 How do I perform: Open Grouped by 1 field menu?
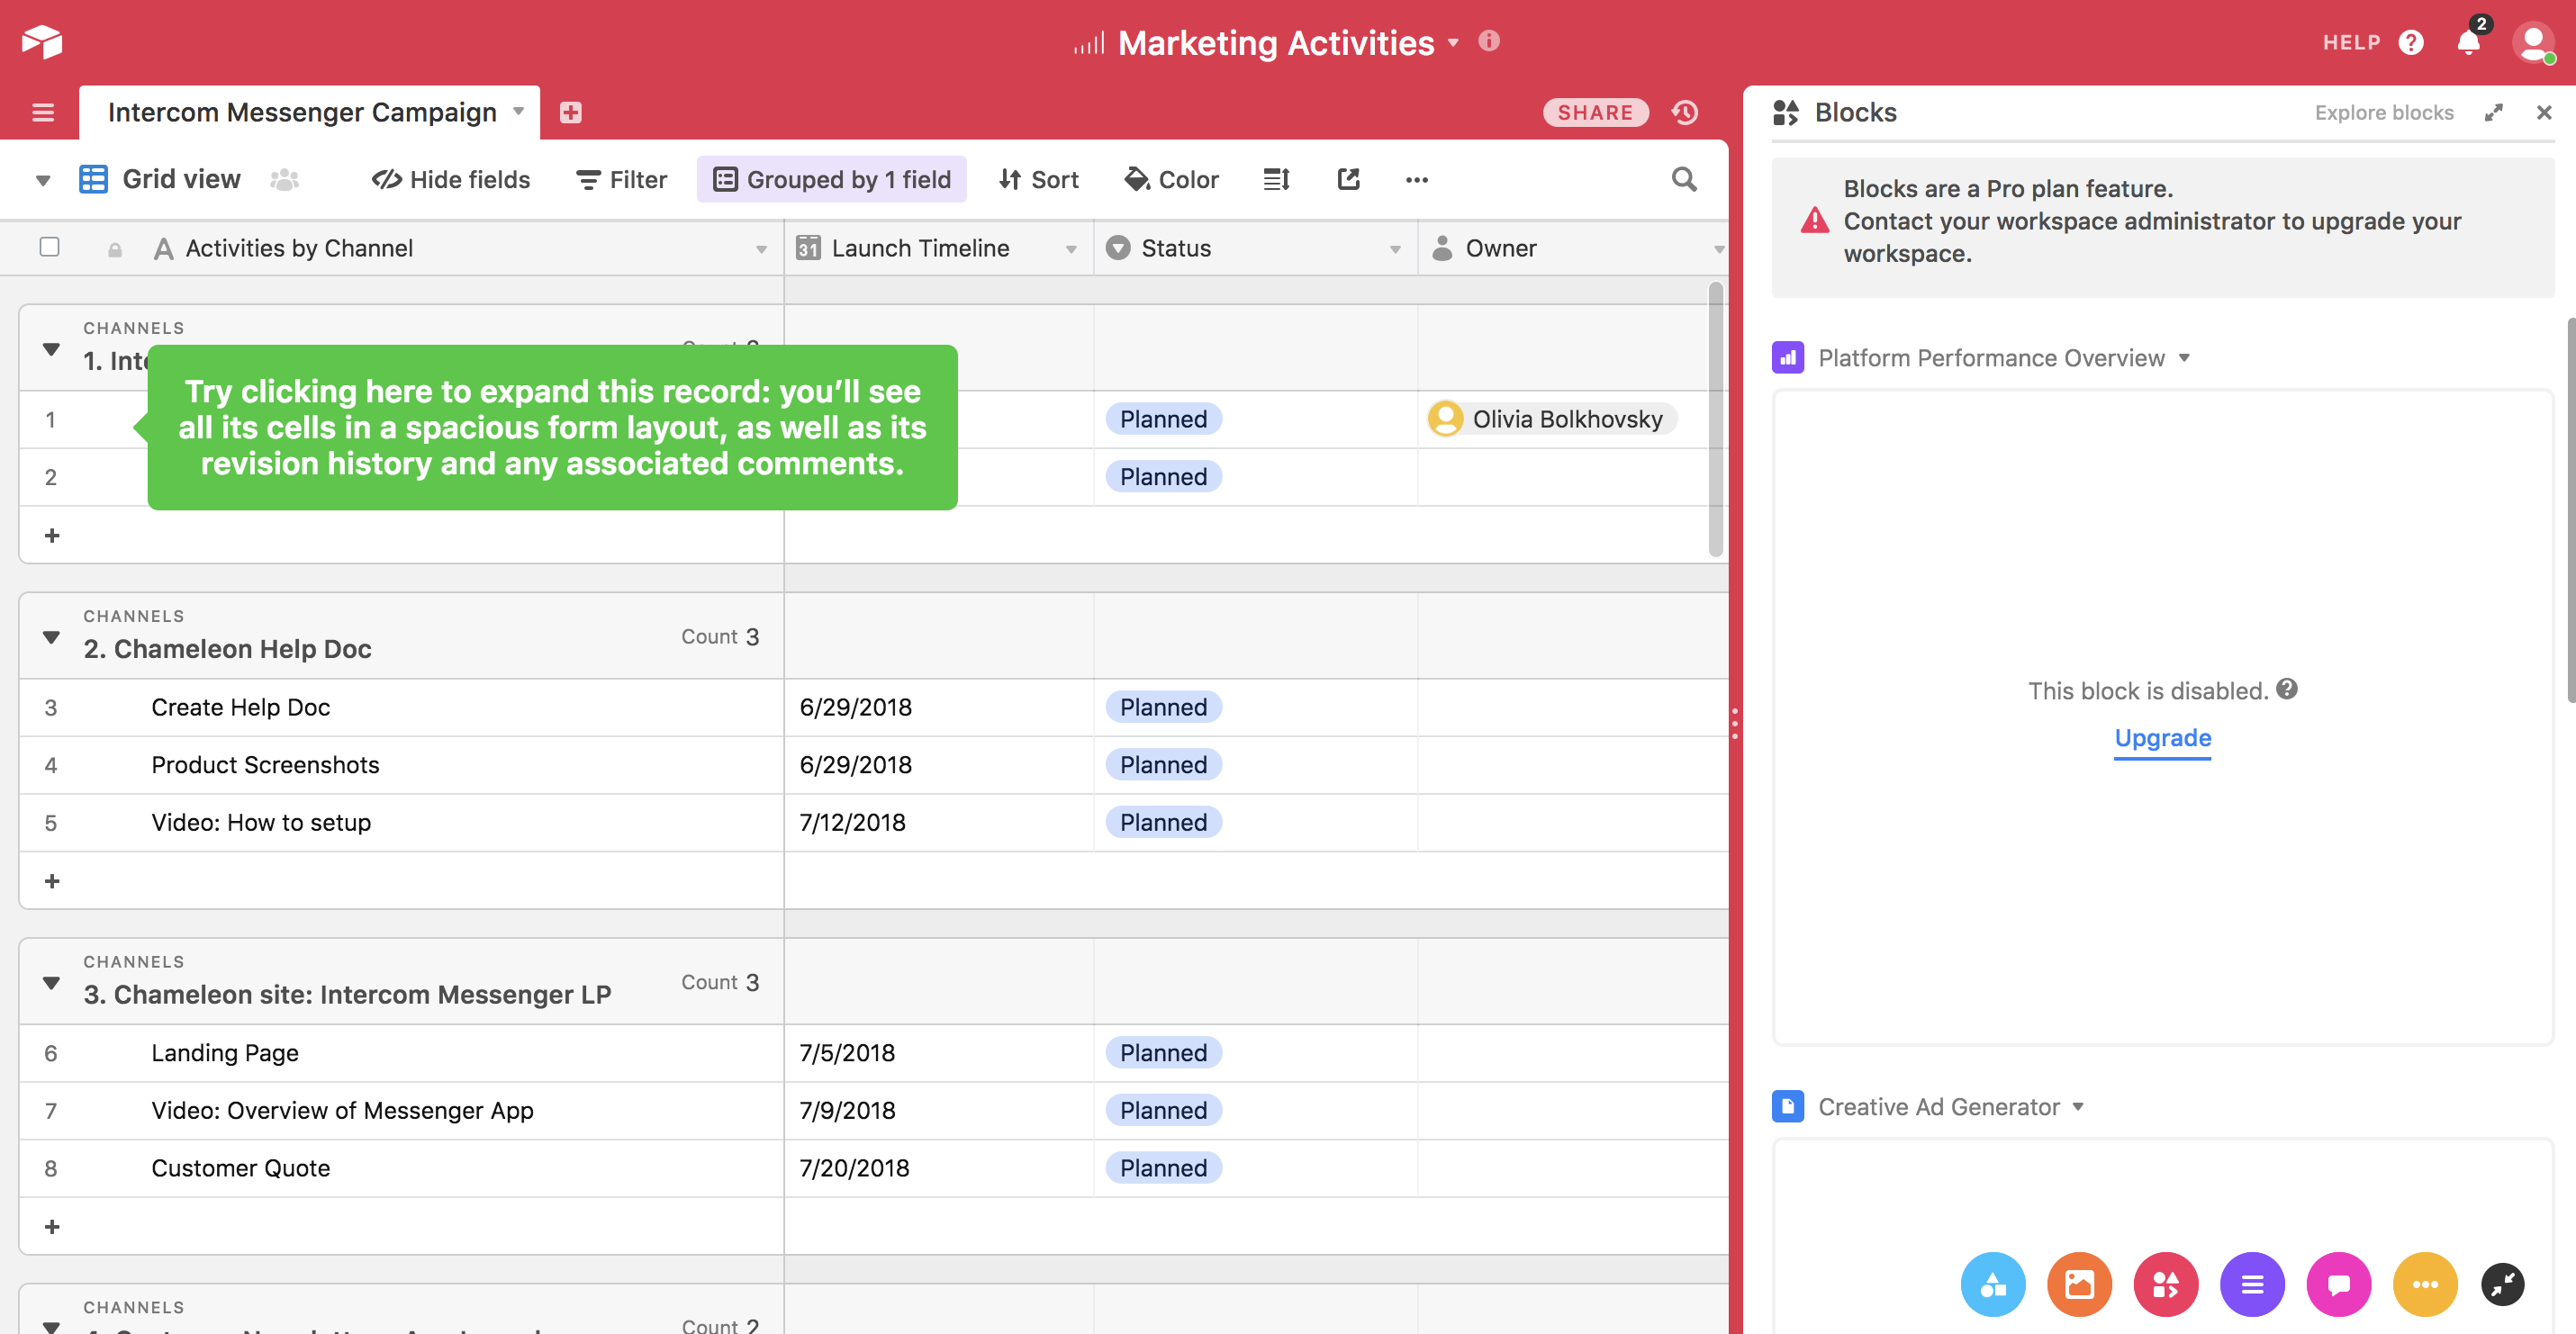coord(832,179)
